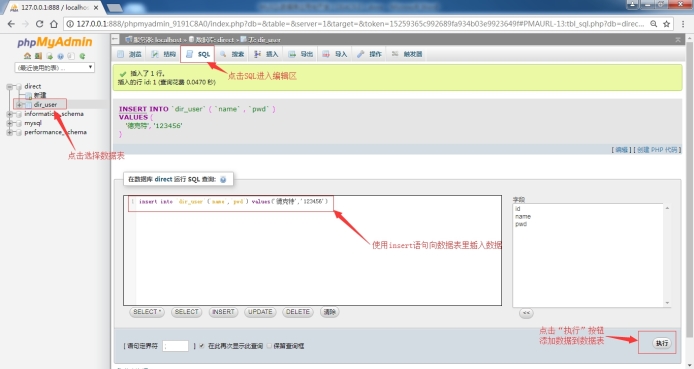Open the query window icon in sidebar

[x=50, y=56]
